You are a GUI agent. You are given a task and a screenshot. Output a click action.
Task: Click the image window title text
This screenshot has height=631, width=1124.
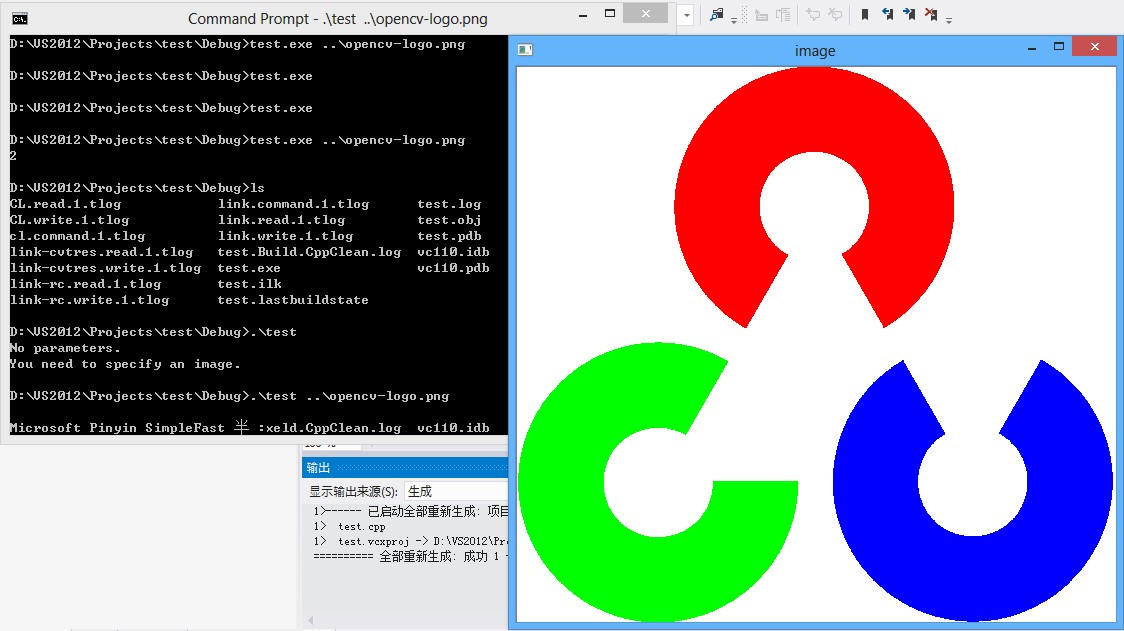(815, 51)
